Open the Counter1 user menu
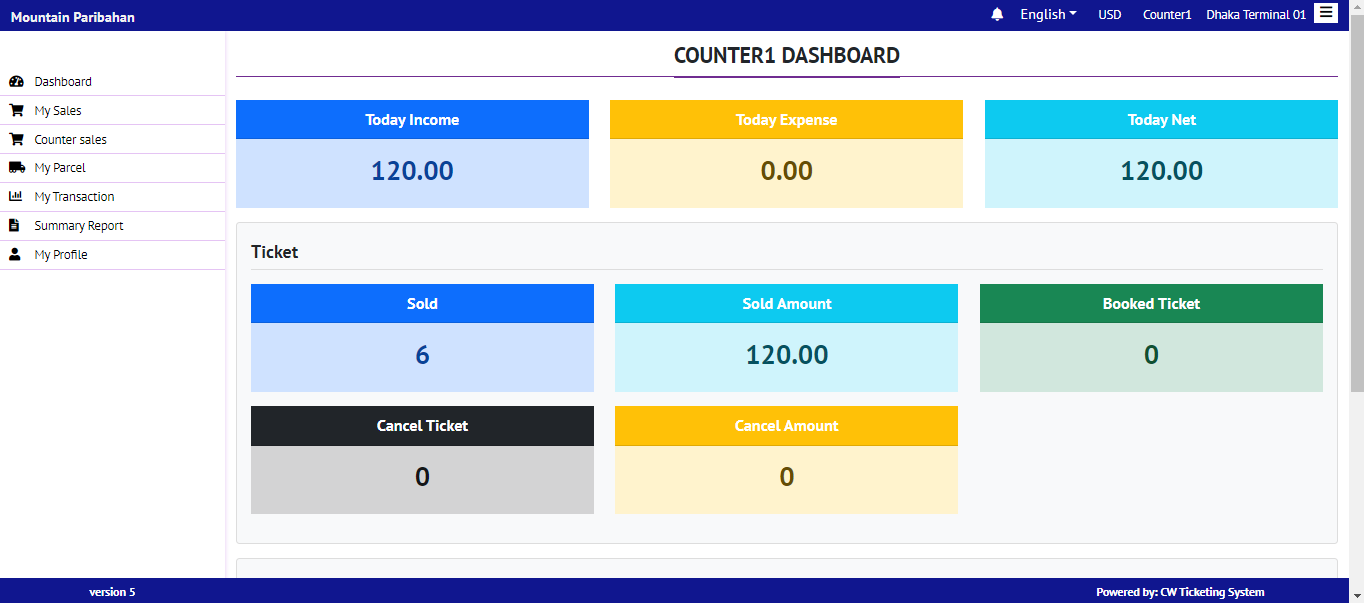This screenshot has height=603, width=1364. pos(1167,15)
